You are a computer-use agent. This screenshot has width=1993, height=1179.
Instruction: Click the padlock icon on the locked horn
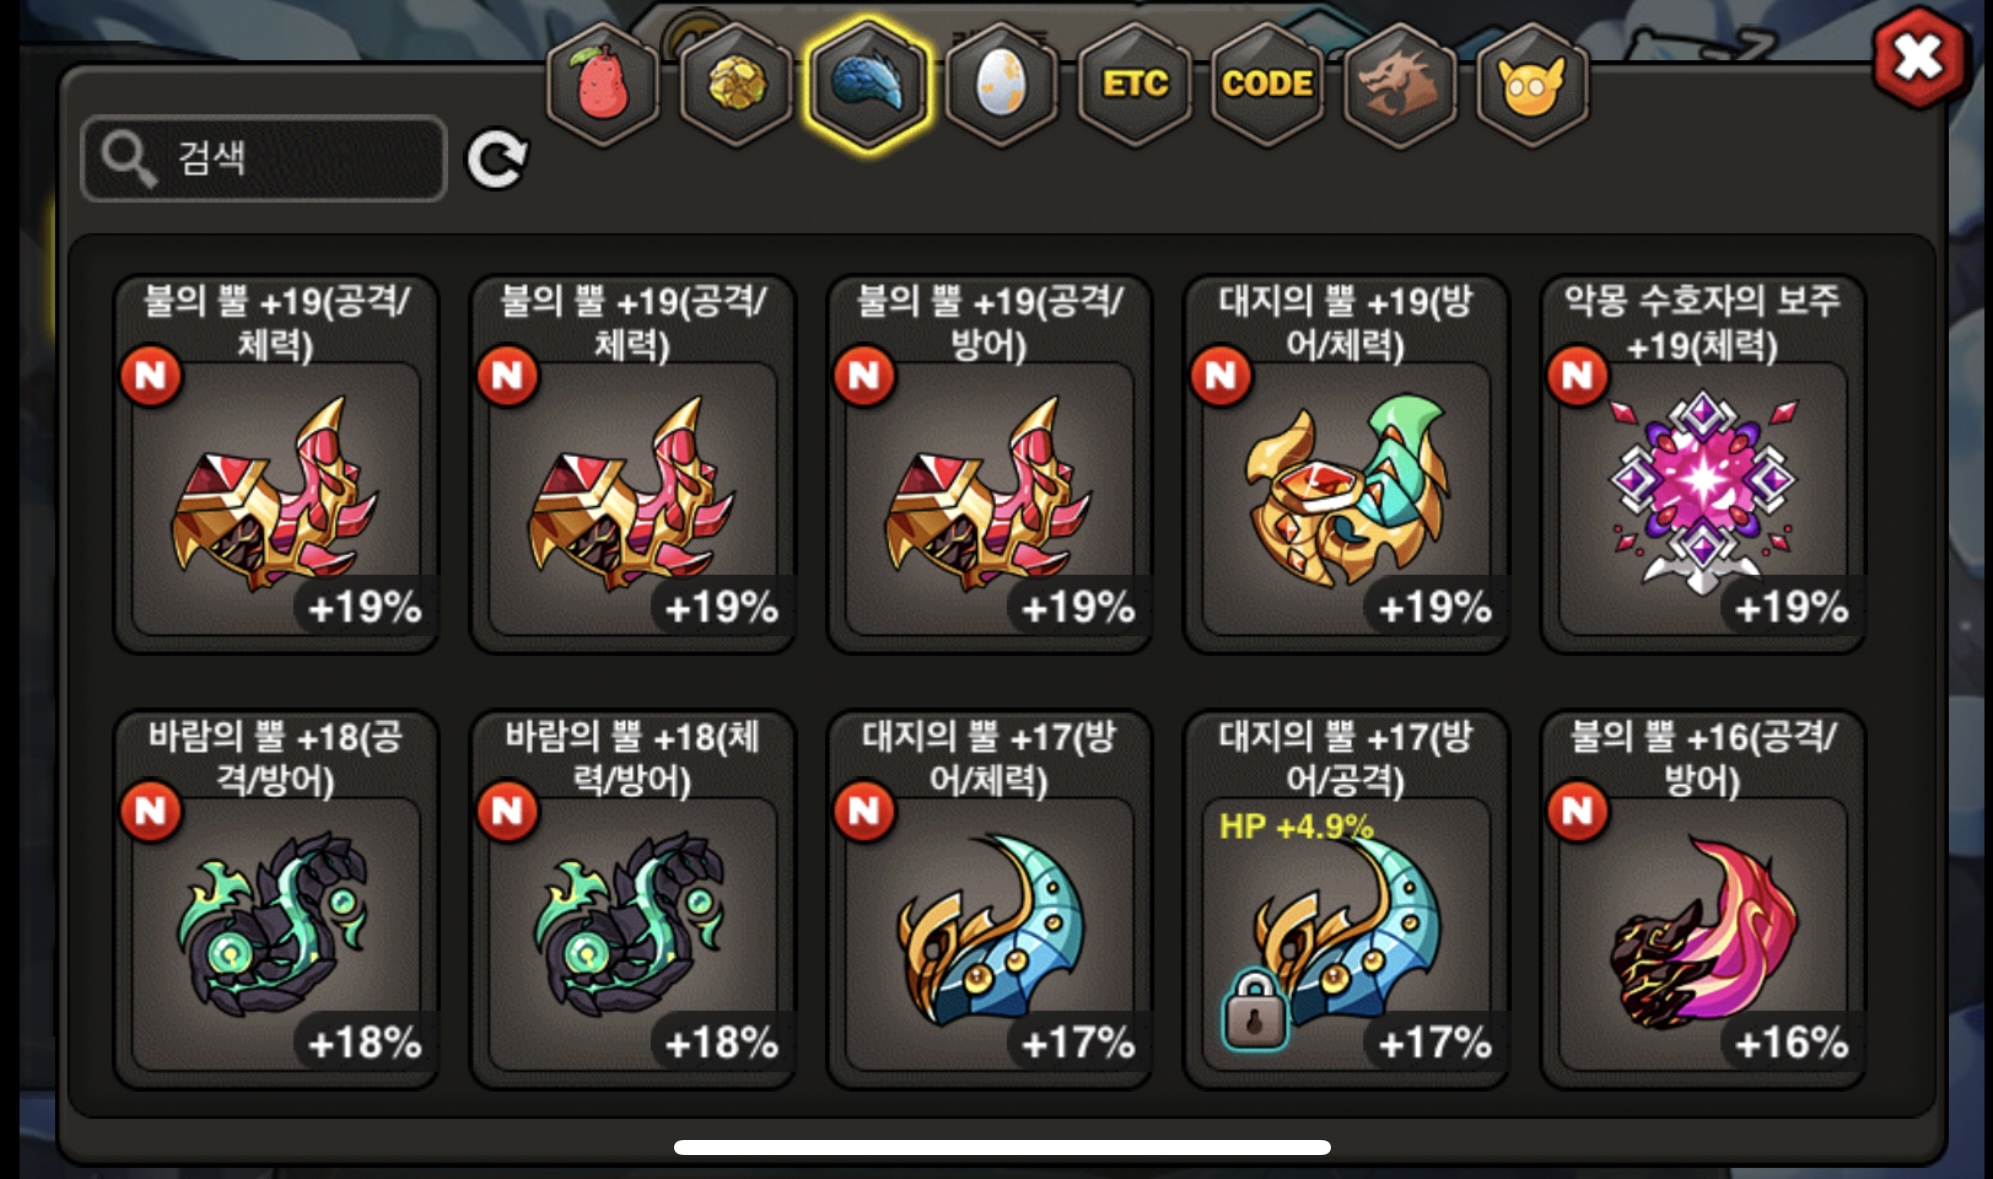(x=1254, y=1010)
